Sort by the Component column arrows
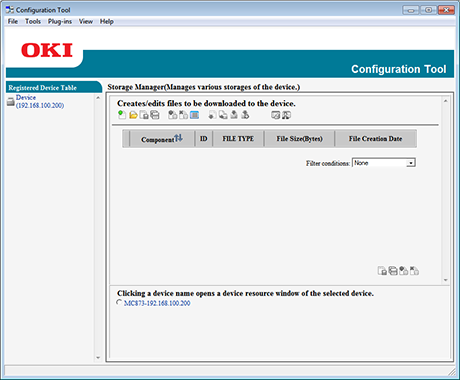Viewport: 460px width, 380px height. click(178, 138)
